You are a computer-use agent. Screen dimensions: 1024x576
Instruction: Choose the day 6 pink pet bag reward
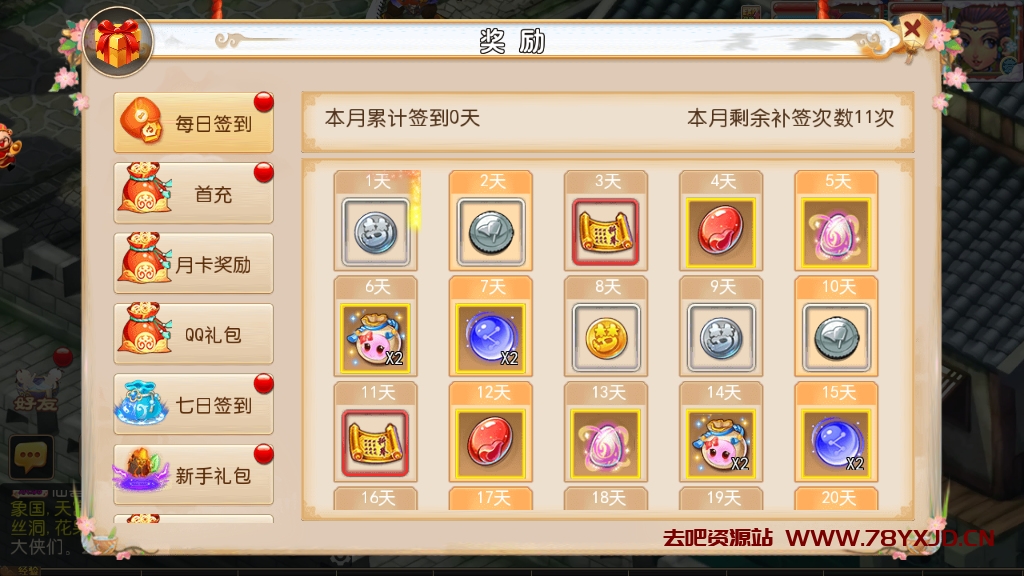click(376, 338)
